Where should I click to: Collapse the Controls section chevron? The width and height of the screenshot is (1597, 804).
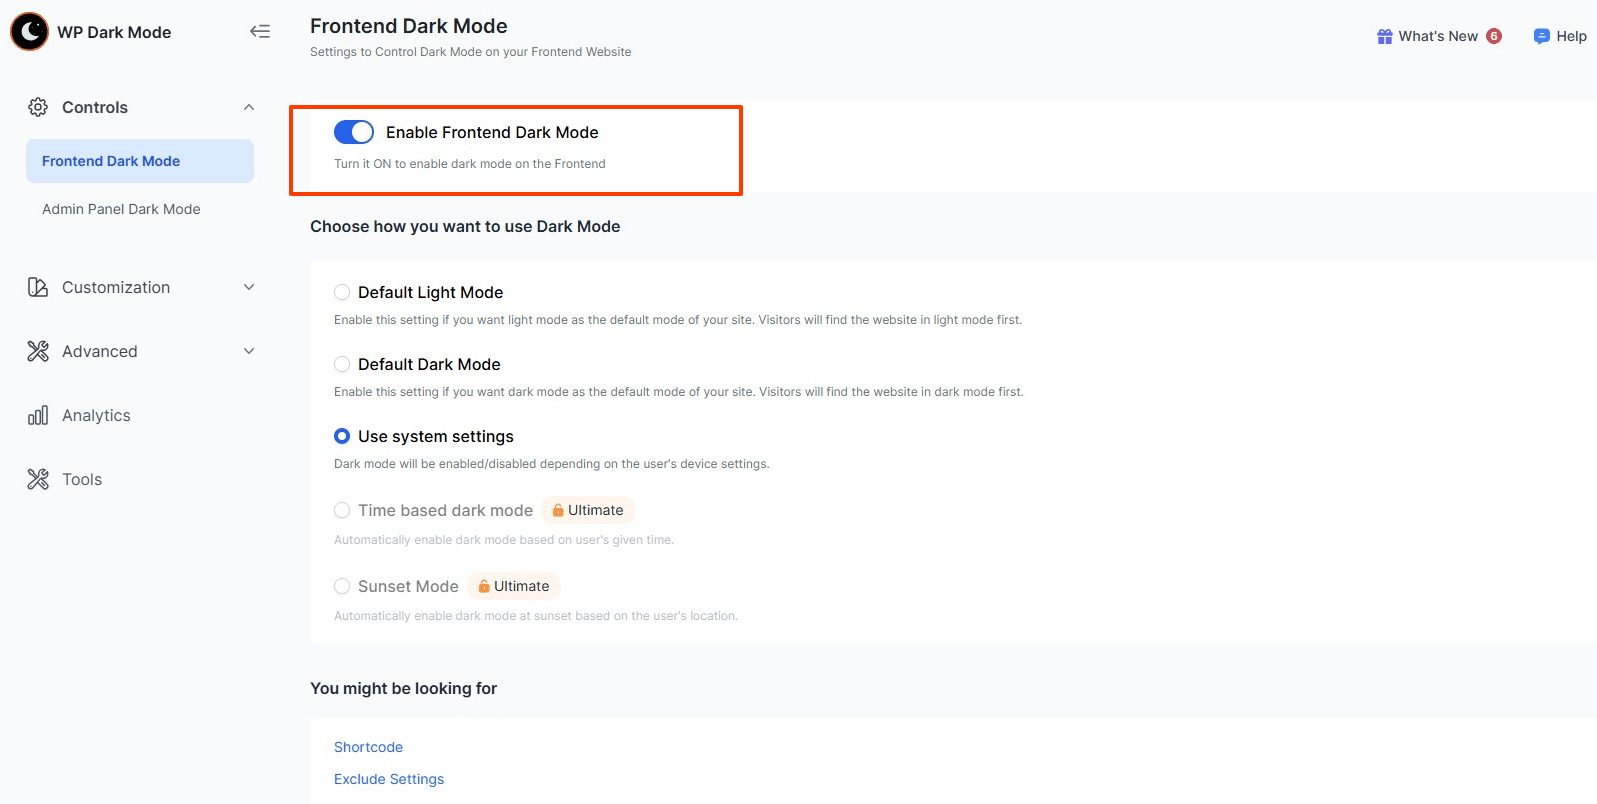(249, 107)
